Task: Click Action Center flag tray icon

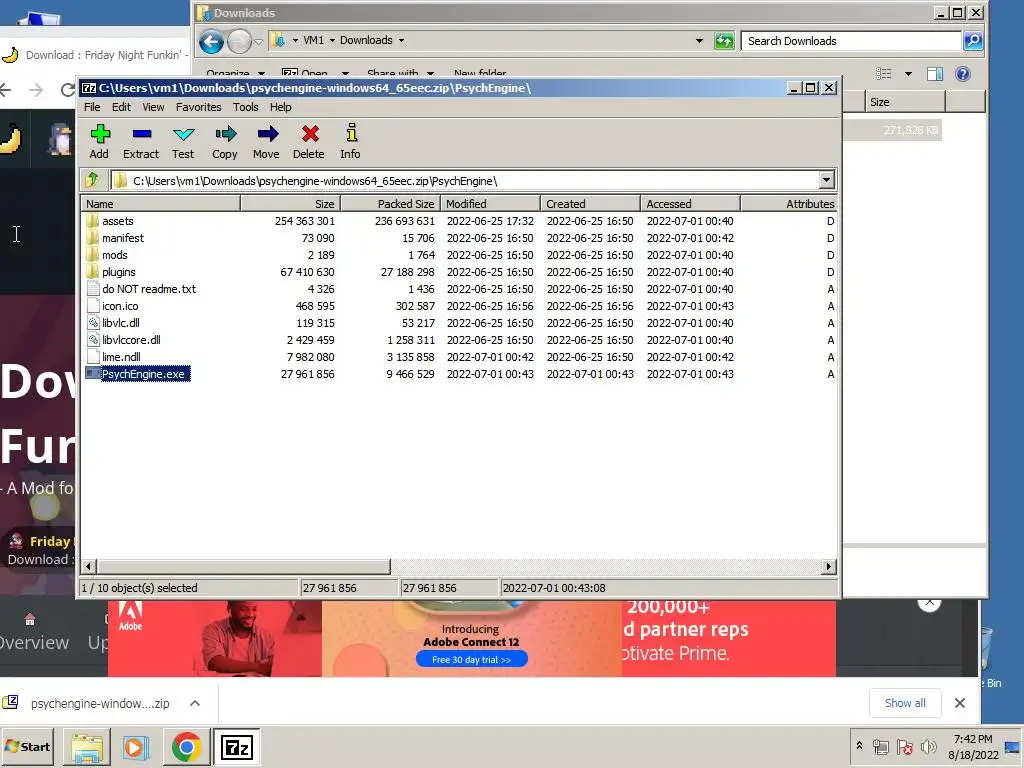Action: click(904, 746)
